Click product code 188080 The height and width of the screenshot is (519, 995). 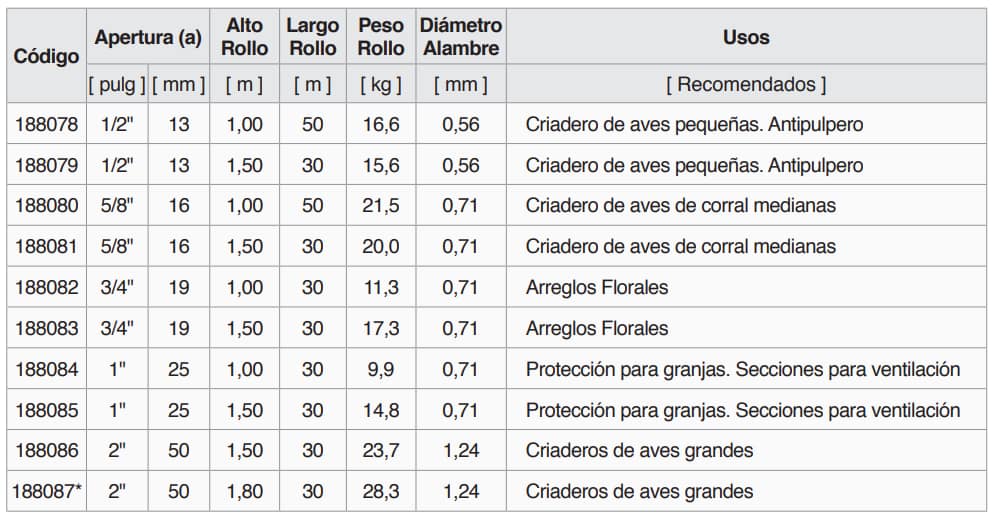tap(46, 206)
